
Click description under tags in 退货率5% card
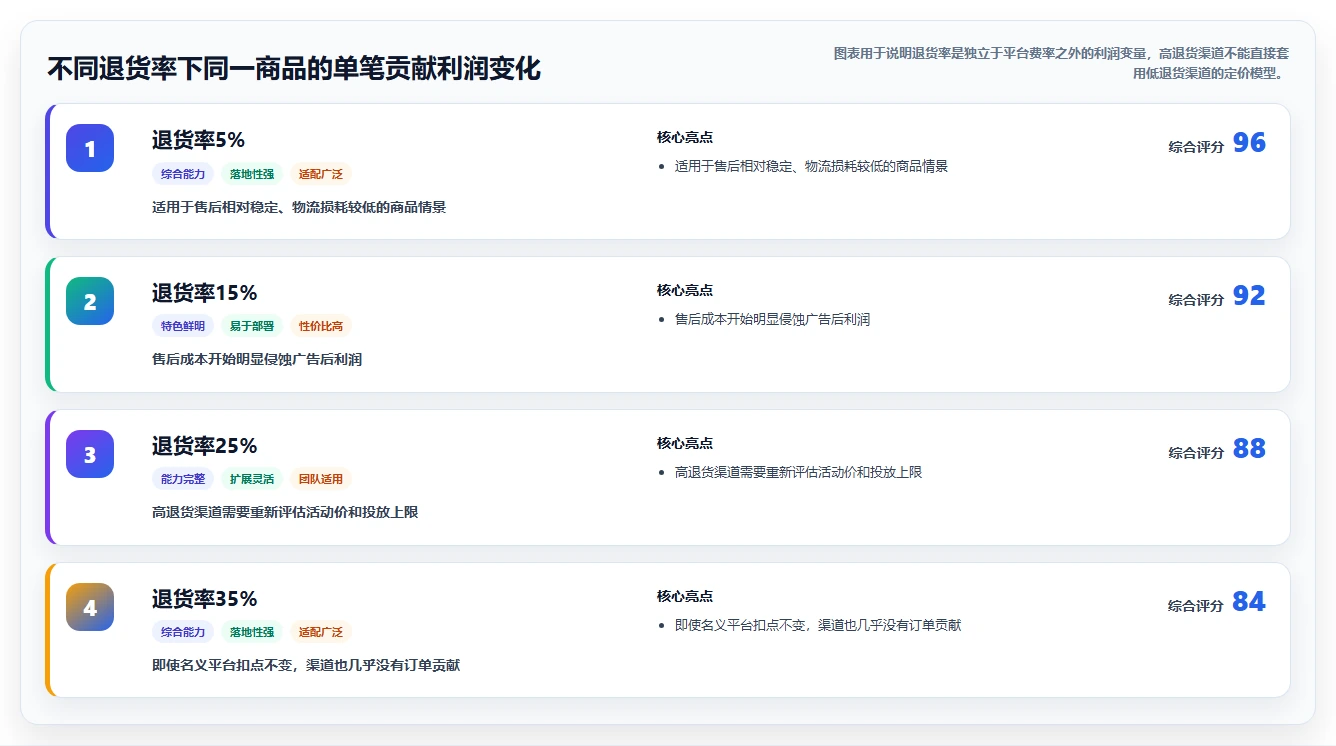click(x=299, y=208)
